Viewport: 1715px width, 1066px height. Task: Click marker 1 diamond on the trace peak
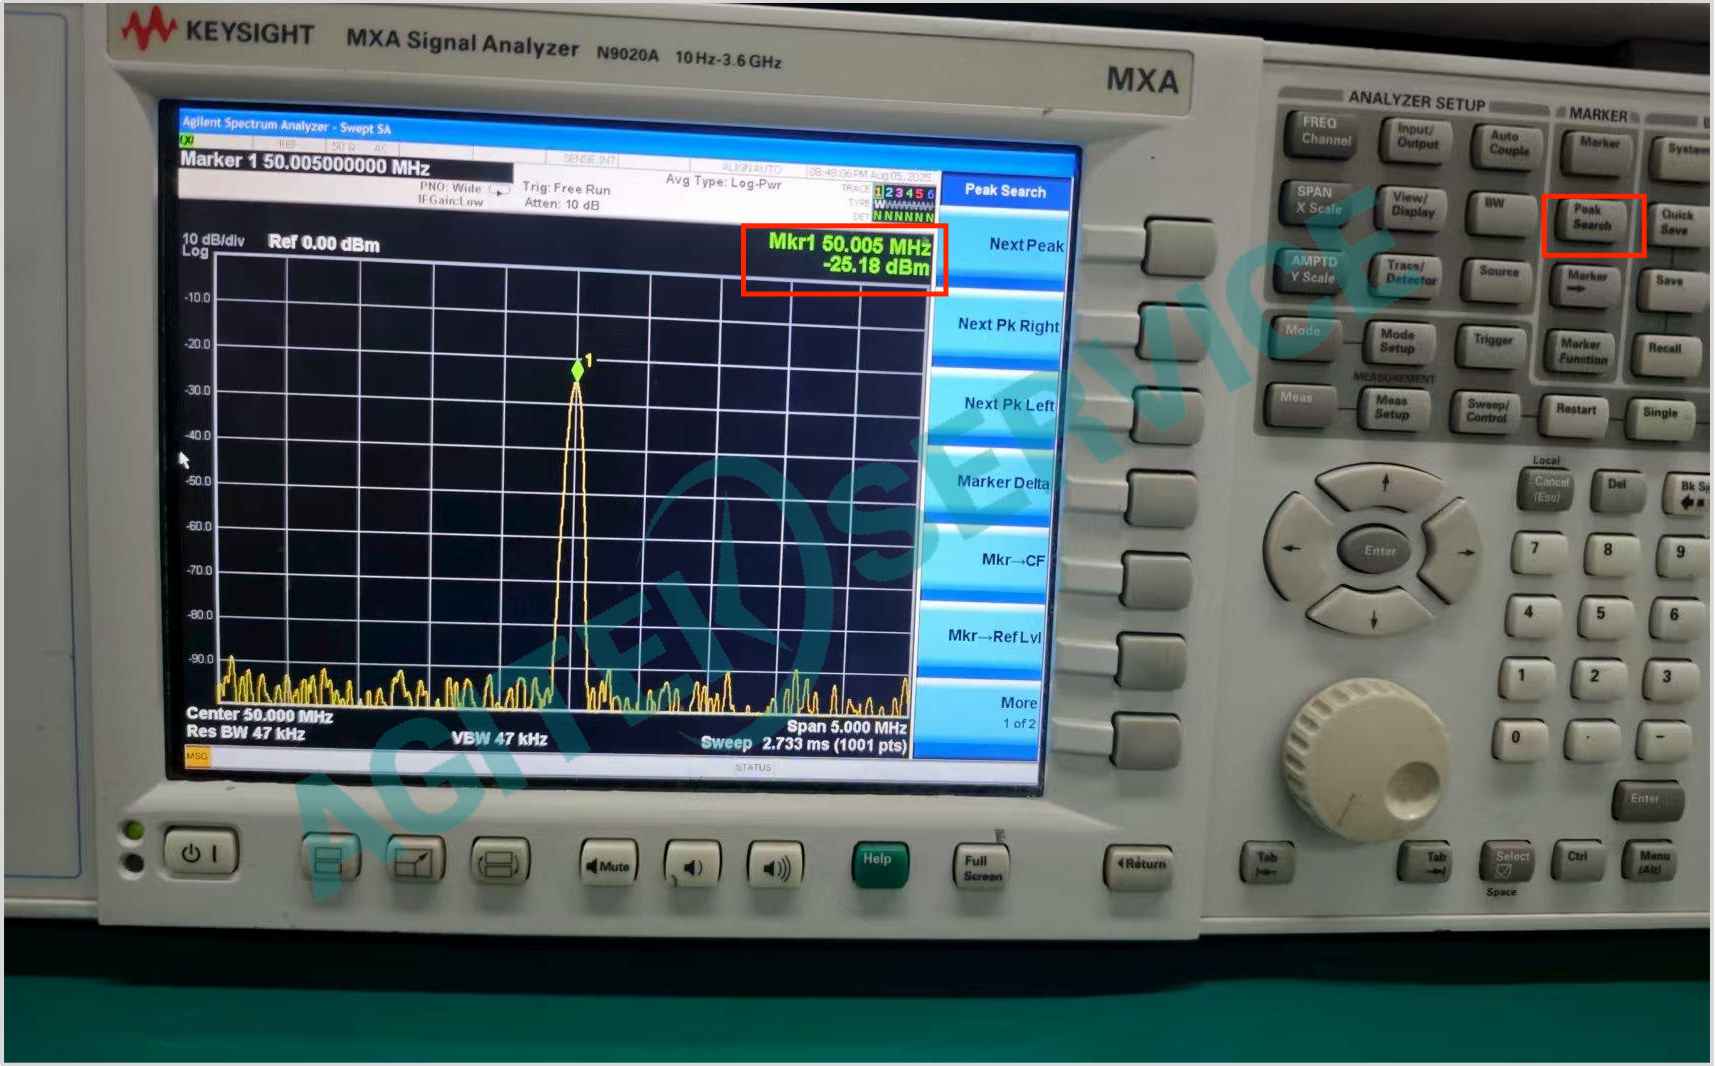(x=578, y=370)
